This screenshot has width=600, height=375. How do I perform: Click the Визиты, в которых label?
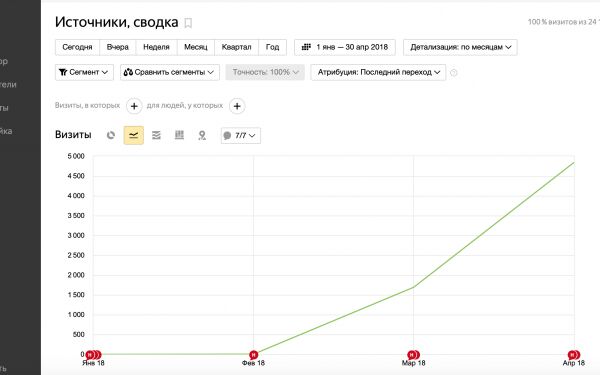pyautogui.click(x=87, y=105)
